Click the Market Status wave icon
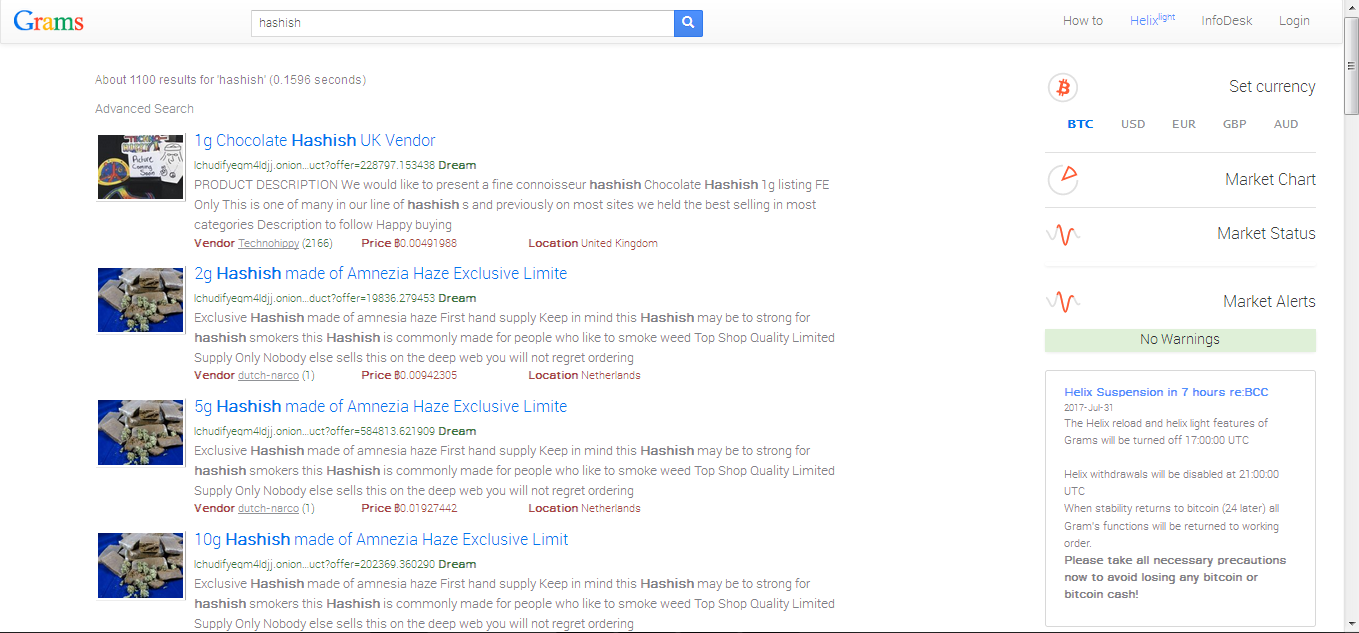Viewport: 1359px width, 633px height. coord(1063,235)
